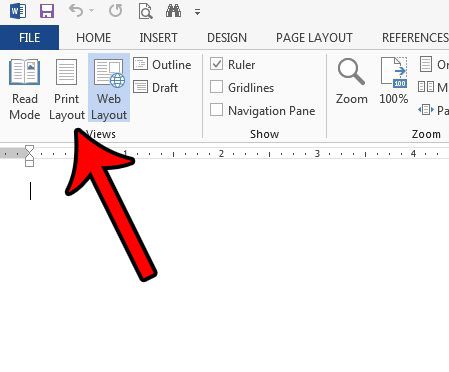The image size is (449, 372).
Task: Click the 3 inch mark on the ruler
Action: [317, 154]
